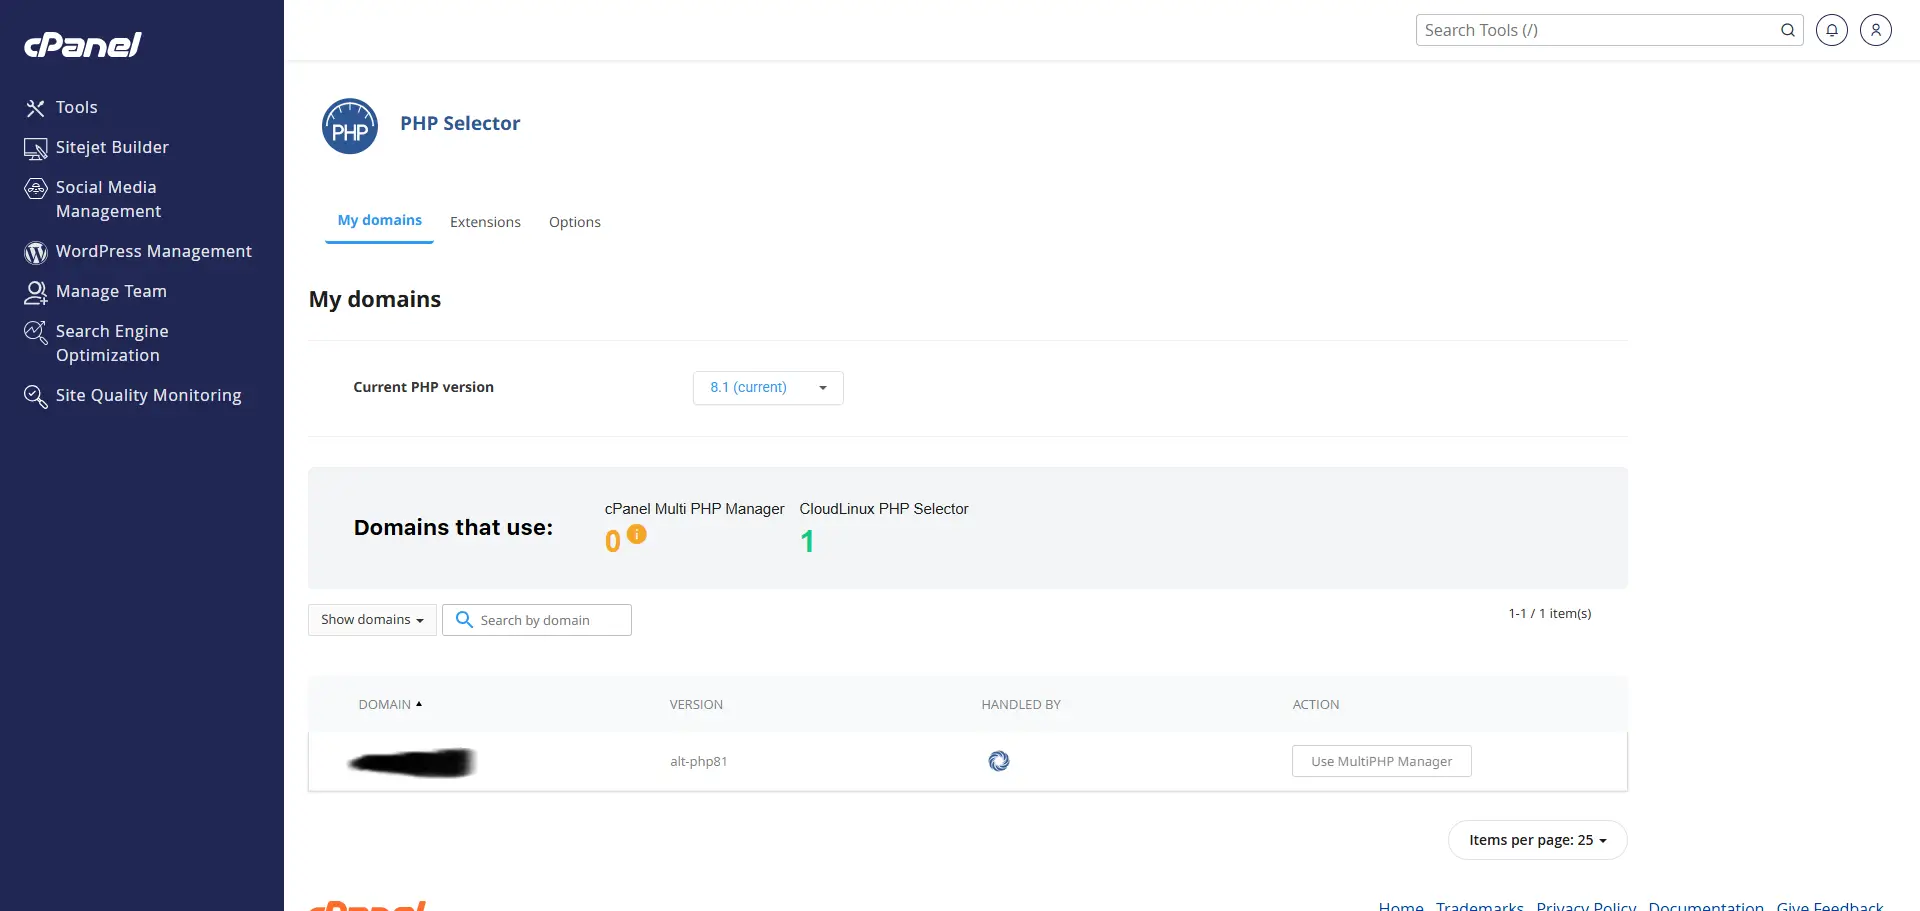This screenshot has width=1920, height=911.
Task: Switch to the Extensions tab
Action: (485, 222)
